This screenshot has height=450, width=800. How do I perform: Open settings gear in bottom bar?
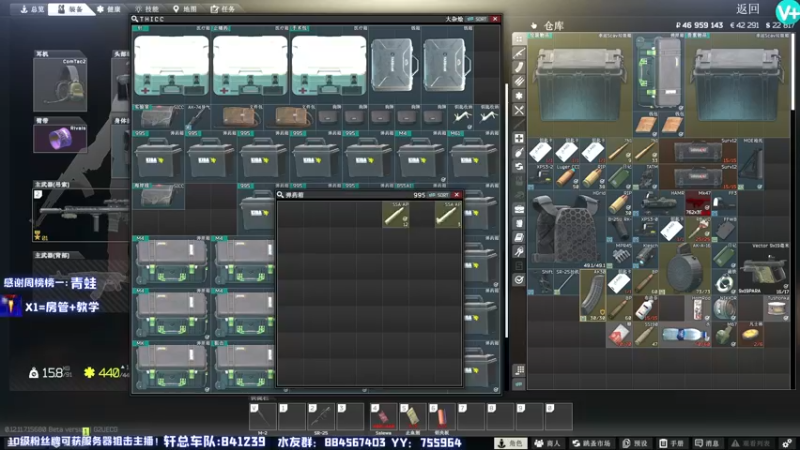click(788, 443)
